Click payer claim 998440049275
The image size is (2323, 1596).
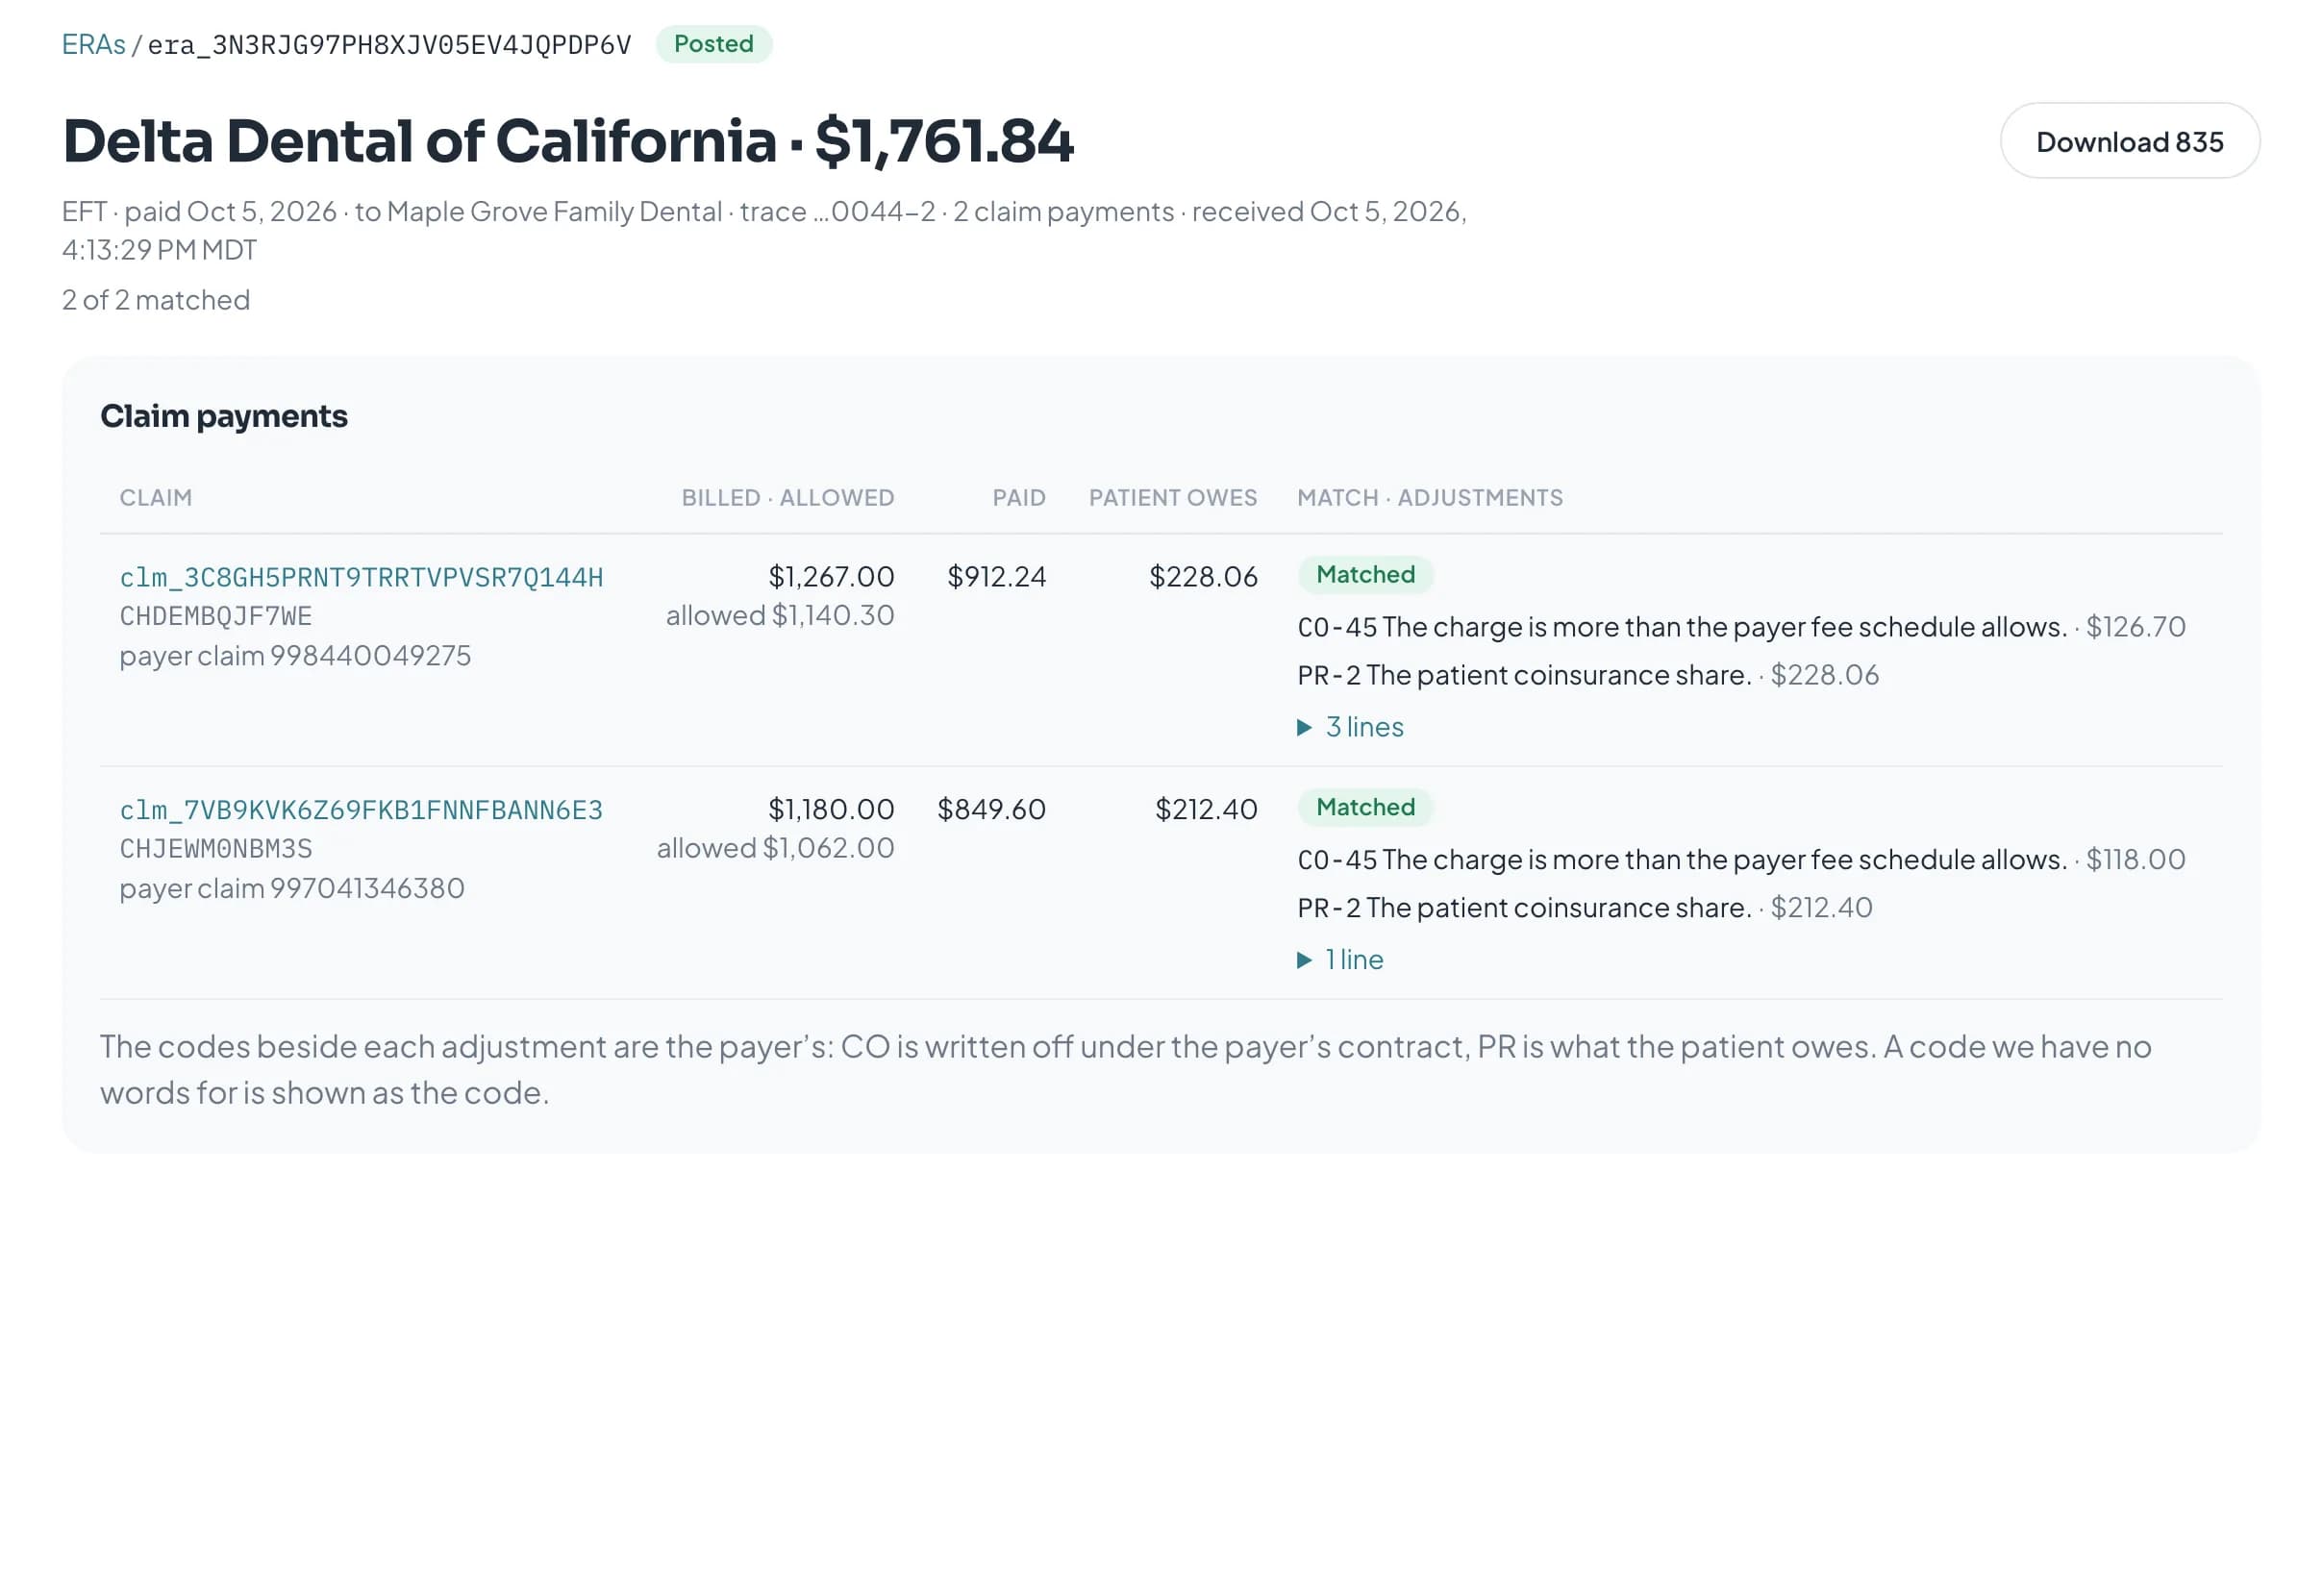295,656
